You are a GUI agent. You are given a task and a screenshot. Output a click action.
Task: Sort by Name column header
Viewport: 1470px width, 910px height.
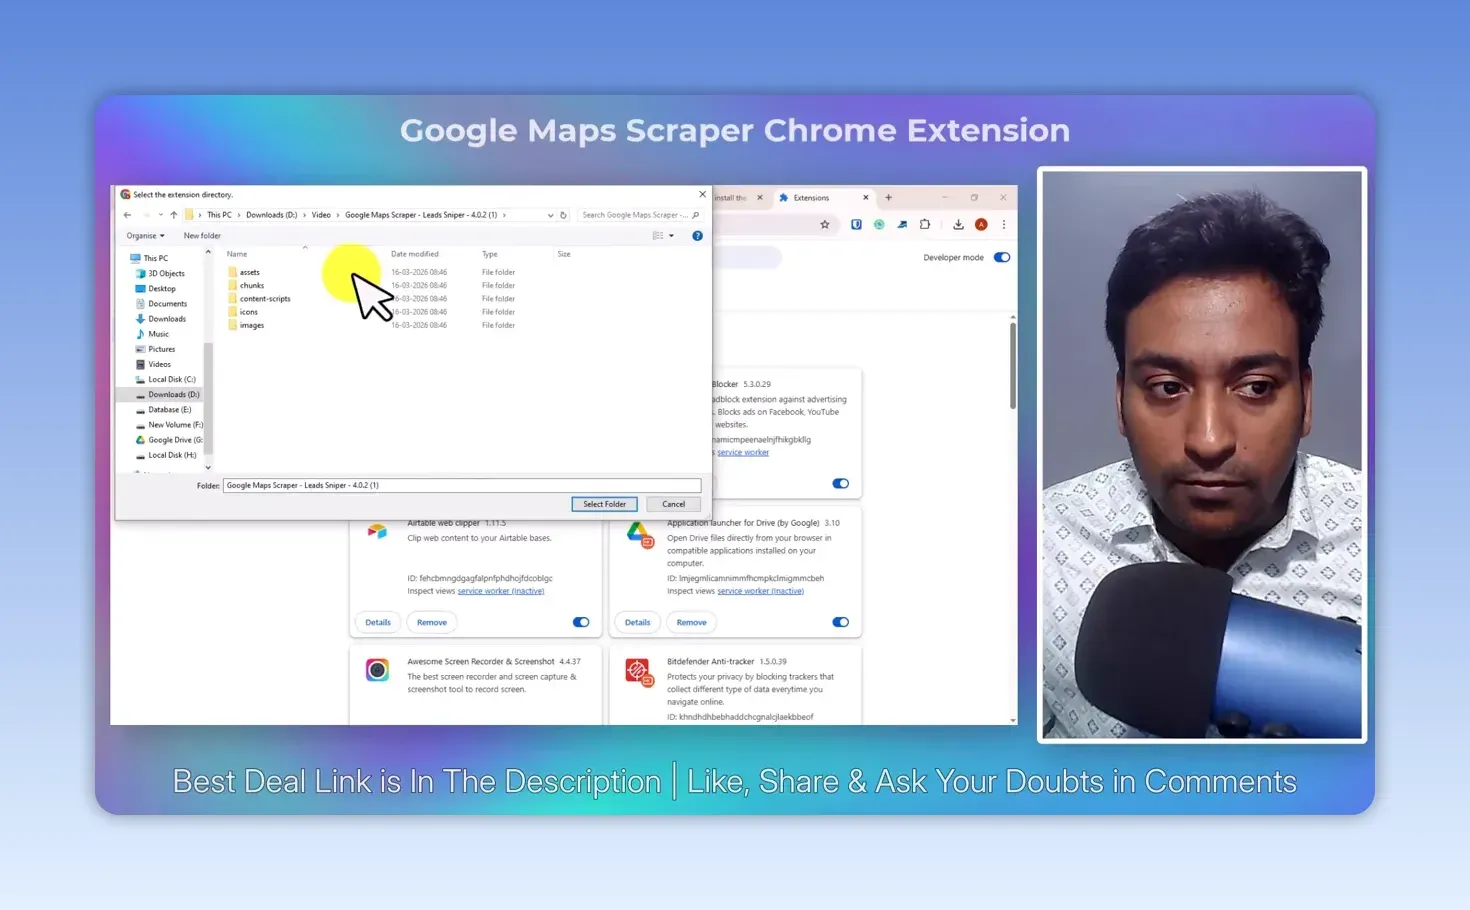[x=237, y=254]
